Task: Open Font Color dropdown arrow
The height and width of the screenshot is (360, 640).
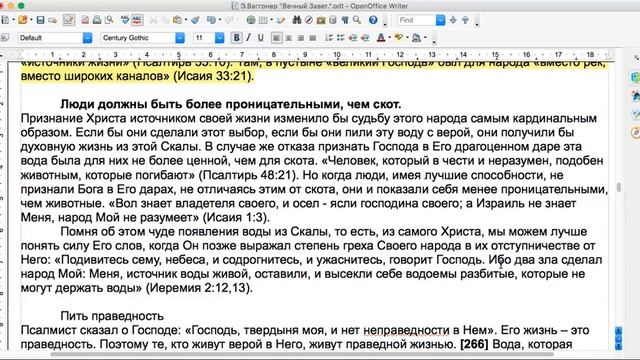Action: coord(389,38)
